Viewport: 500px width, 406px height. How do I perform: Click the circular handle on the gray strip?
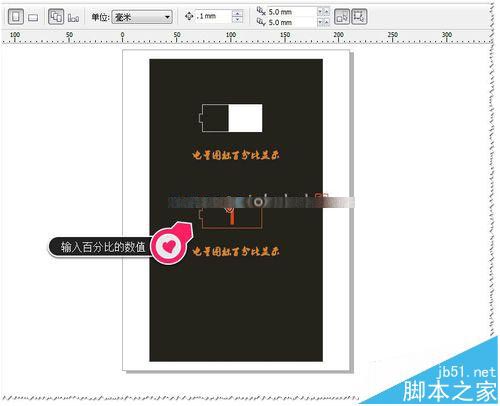(258, 202)
